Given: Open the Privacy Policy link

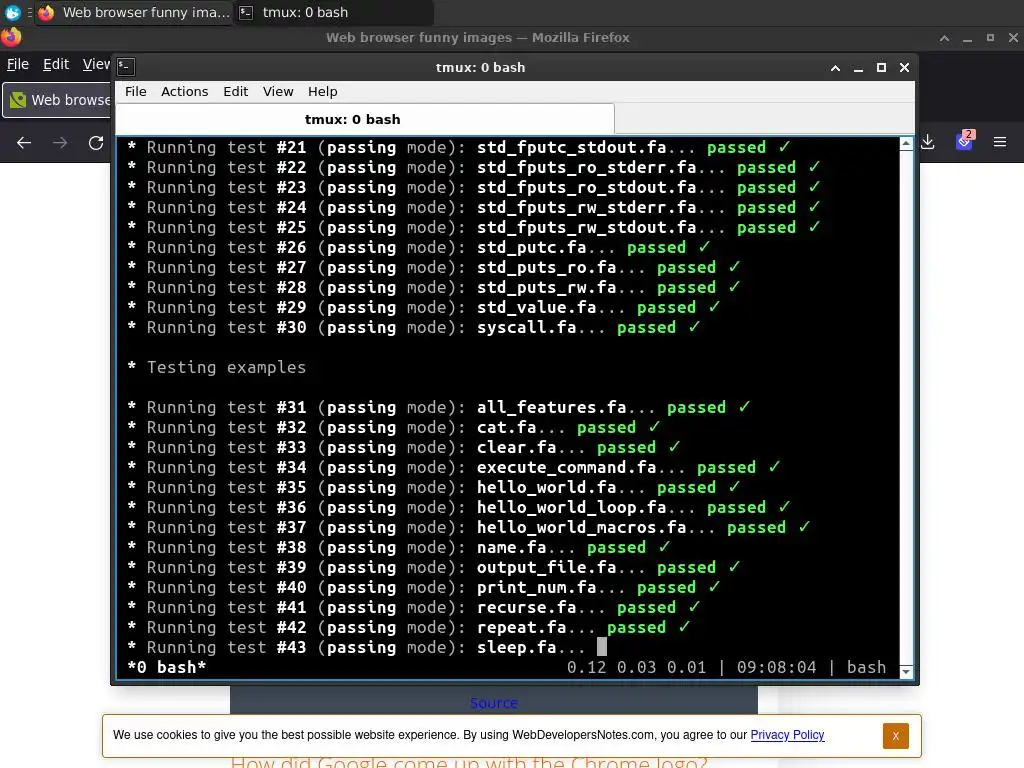Looking at the screenshot, I should tap(787, 735).
